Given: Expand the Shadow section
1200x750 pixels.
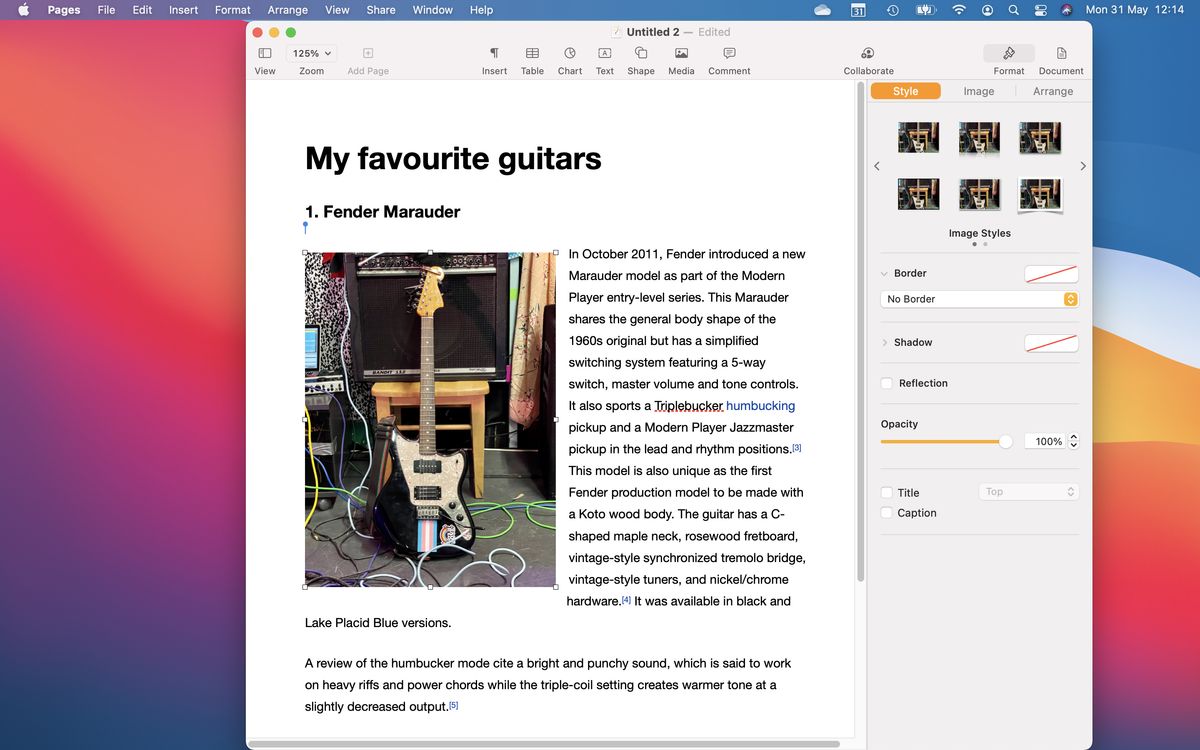Looking at the screenshot, I should point(885,342).
